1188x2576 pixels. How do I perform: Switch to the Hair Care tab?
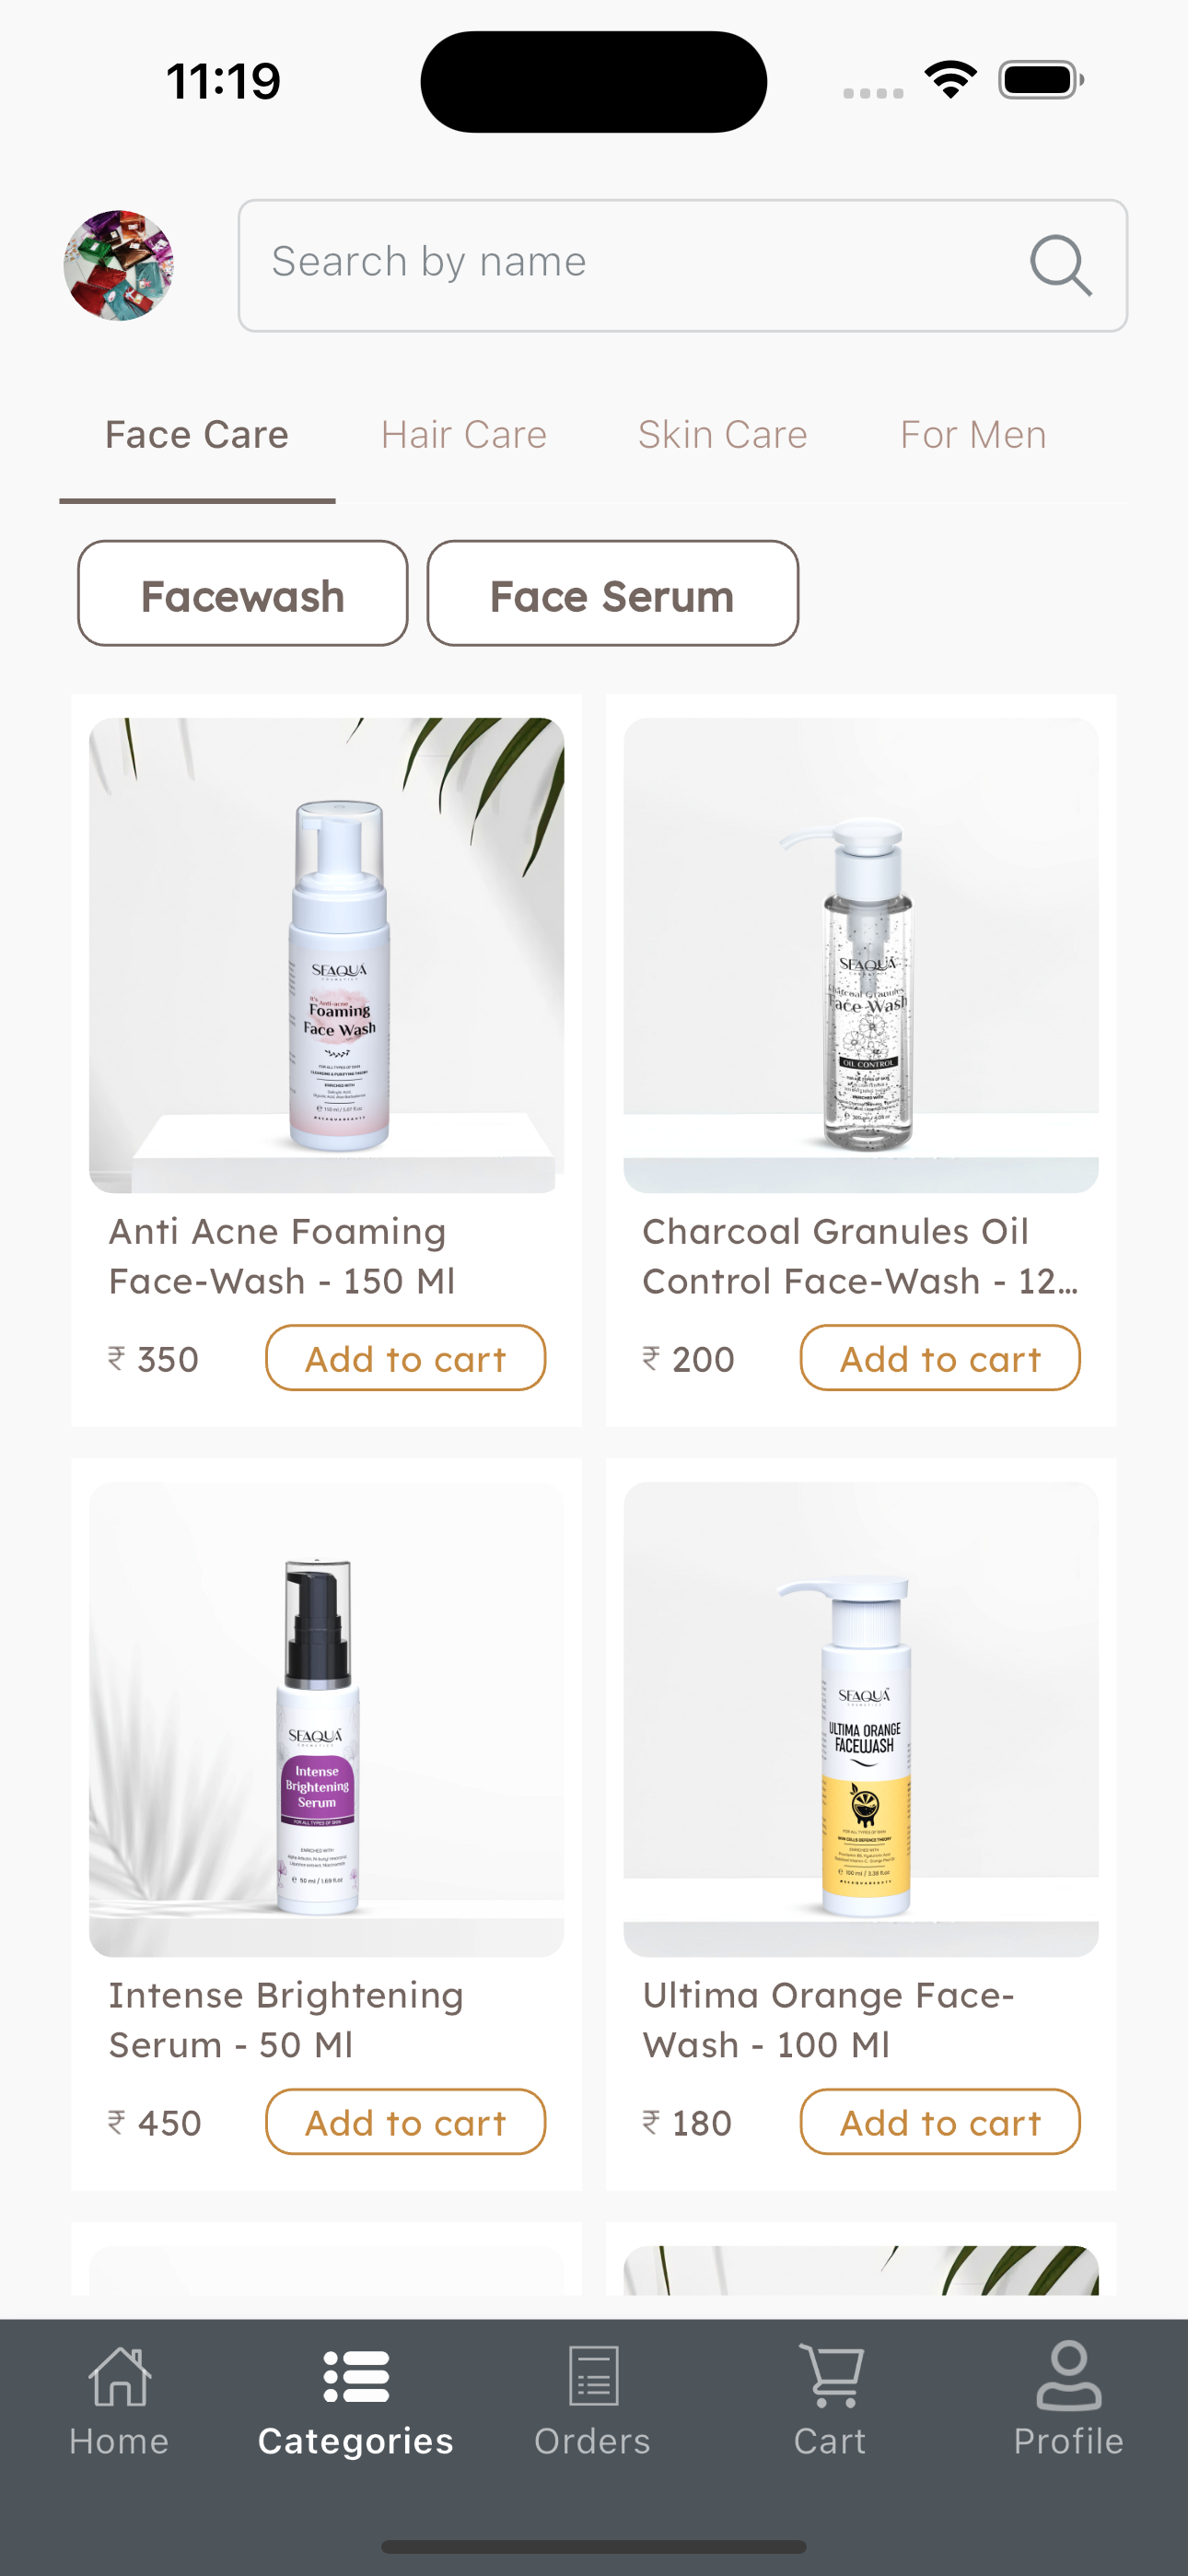464,435
